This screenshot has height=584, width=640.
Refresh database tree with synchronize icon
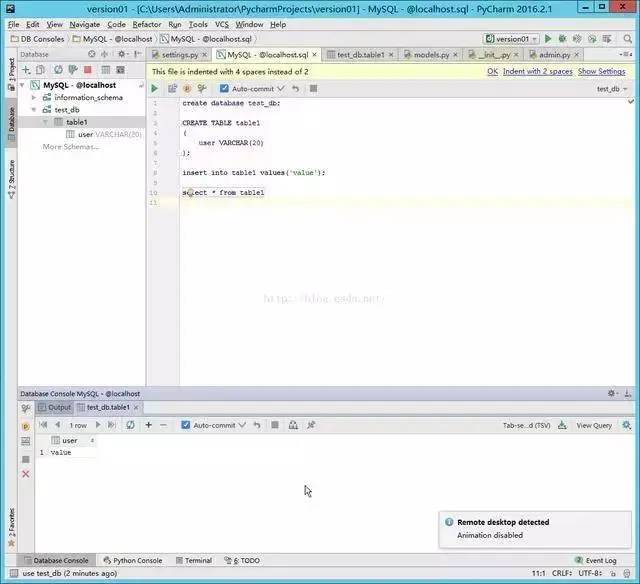[x=58, y=70]
